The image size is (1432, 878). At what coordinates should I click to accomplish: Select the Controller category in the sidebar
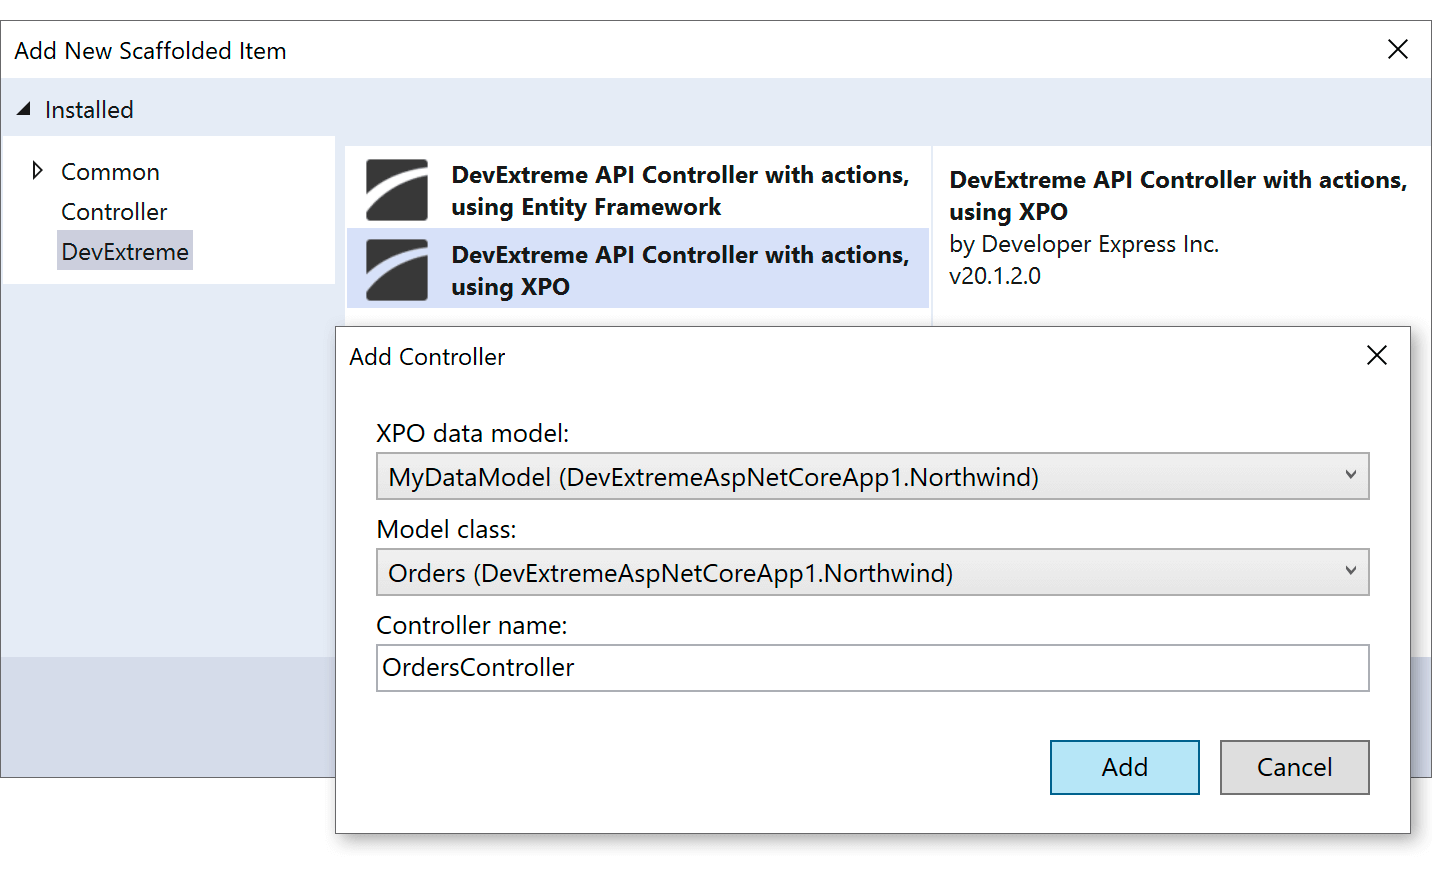pos(114,211)
